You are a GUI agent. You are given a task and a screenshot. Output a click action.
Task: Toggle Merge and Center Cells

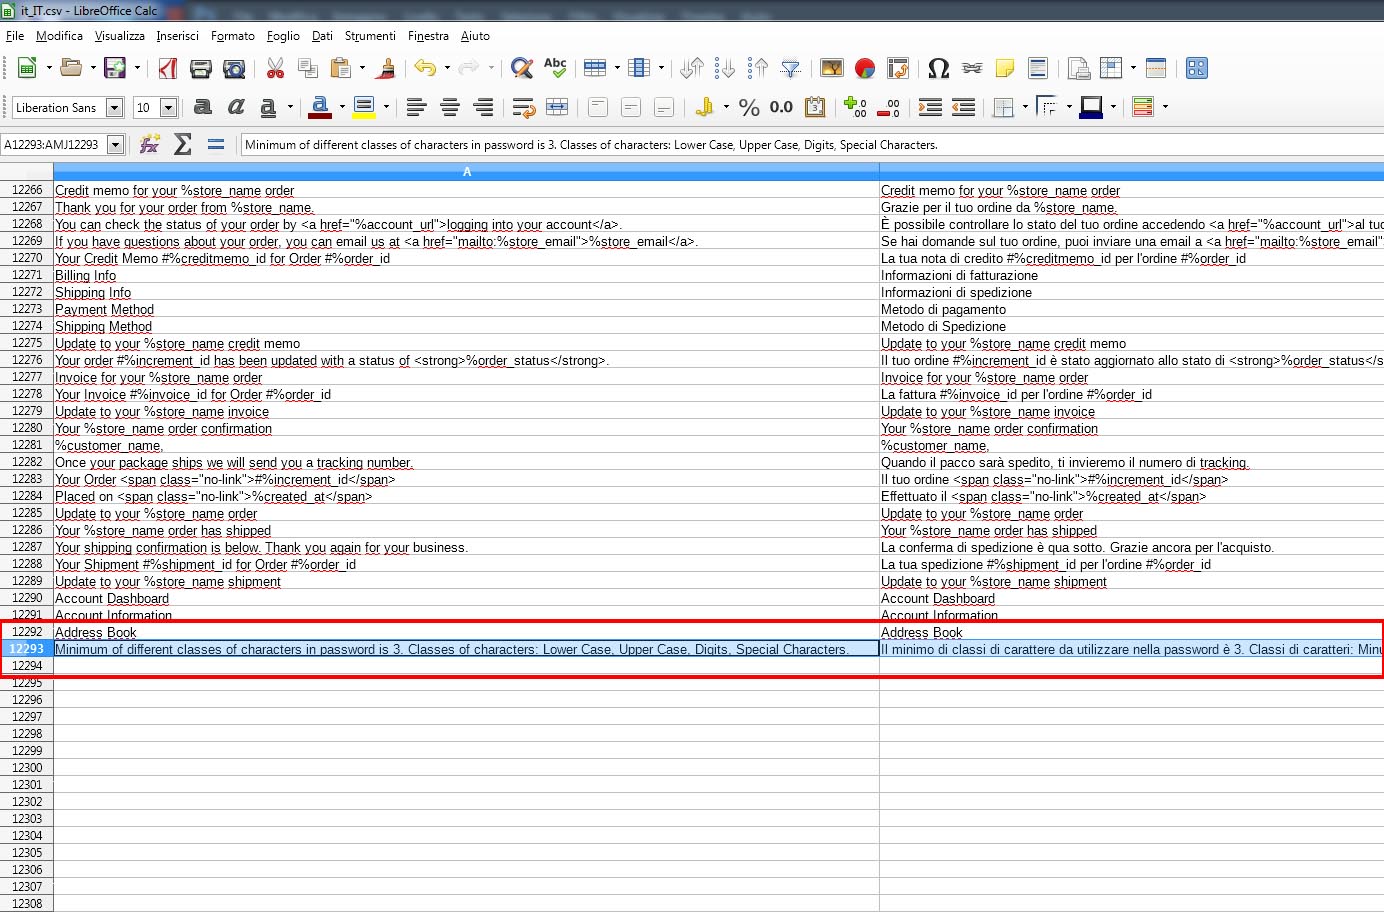click(557, 107)
